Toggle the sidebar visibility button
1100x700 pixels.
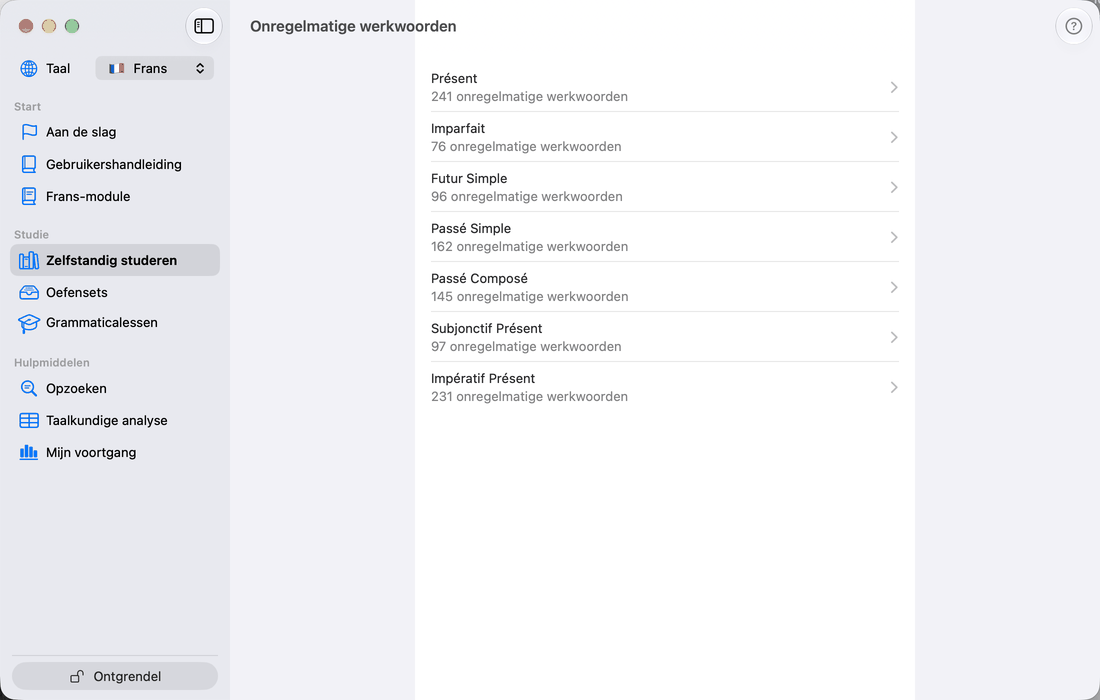coord(203,26)
